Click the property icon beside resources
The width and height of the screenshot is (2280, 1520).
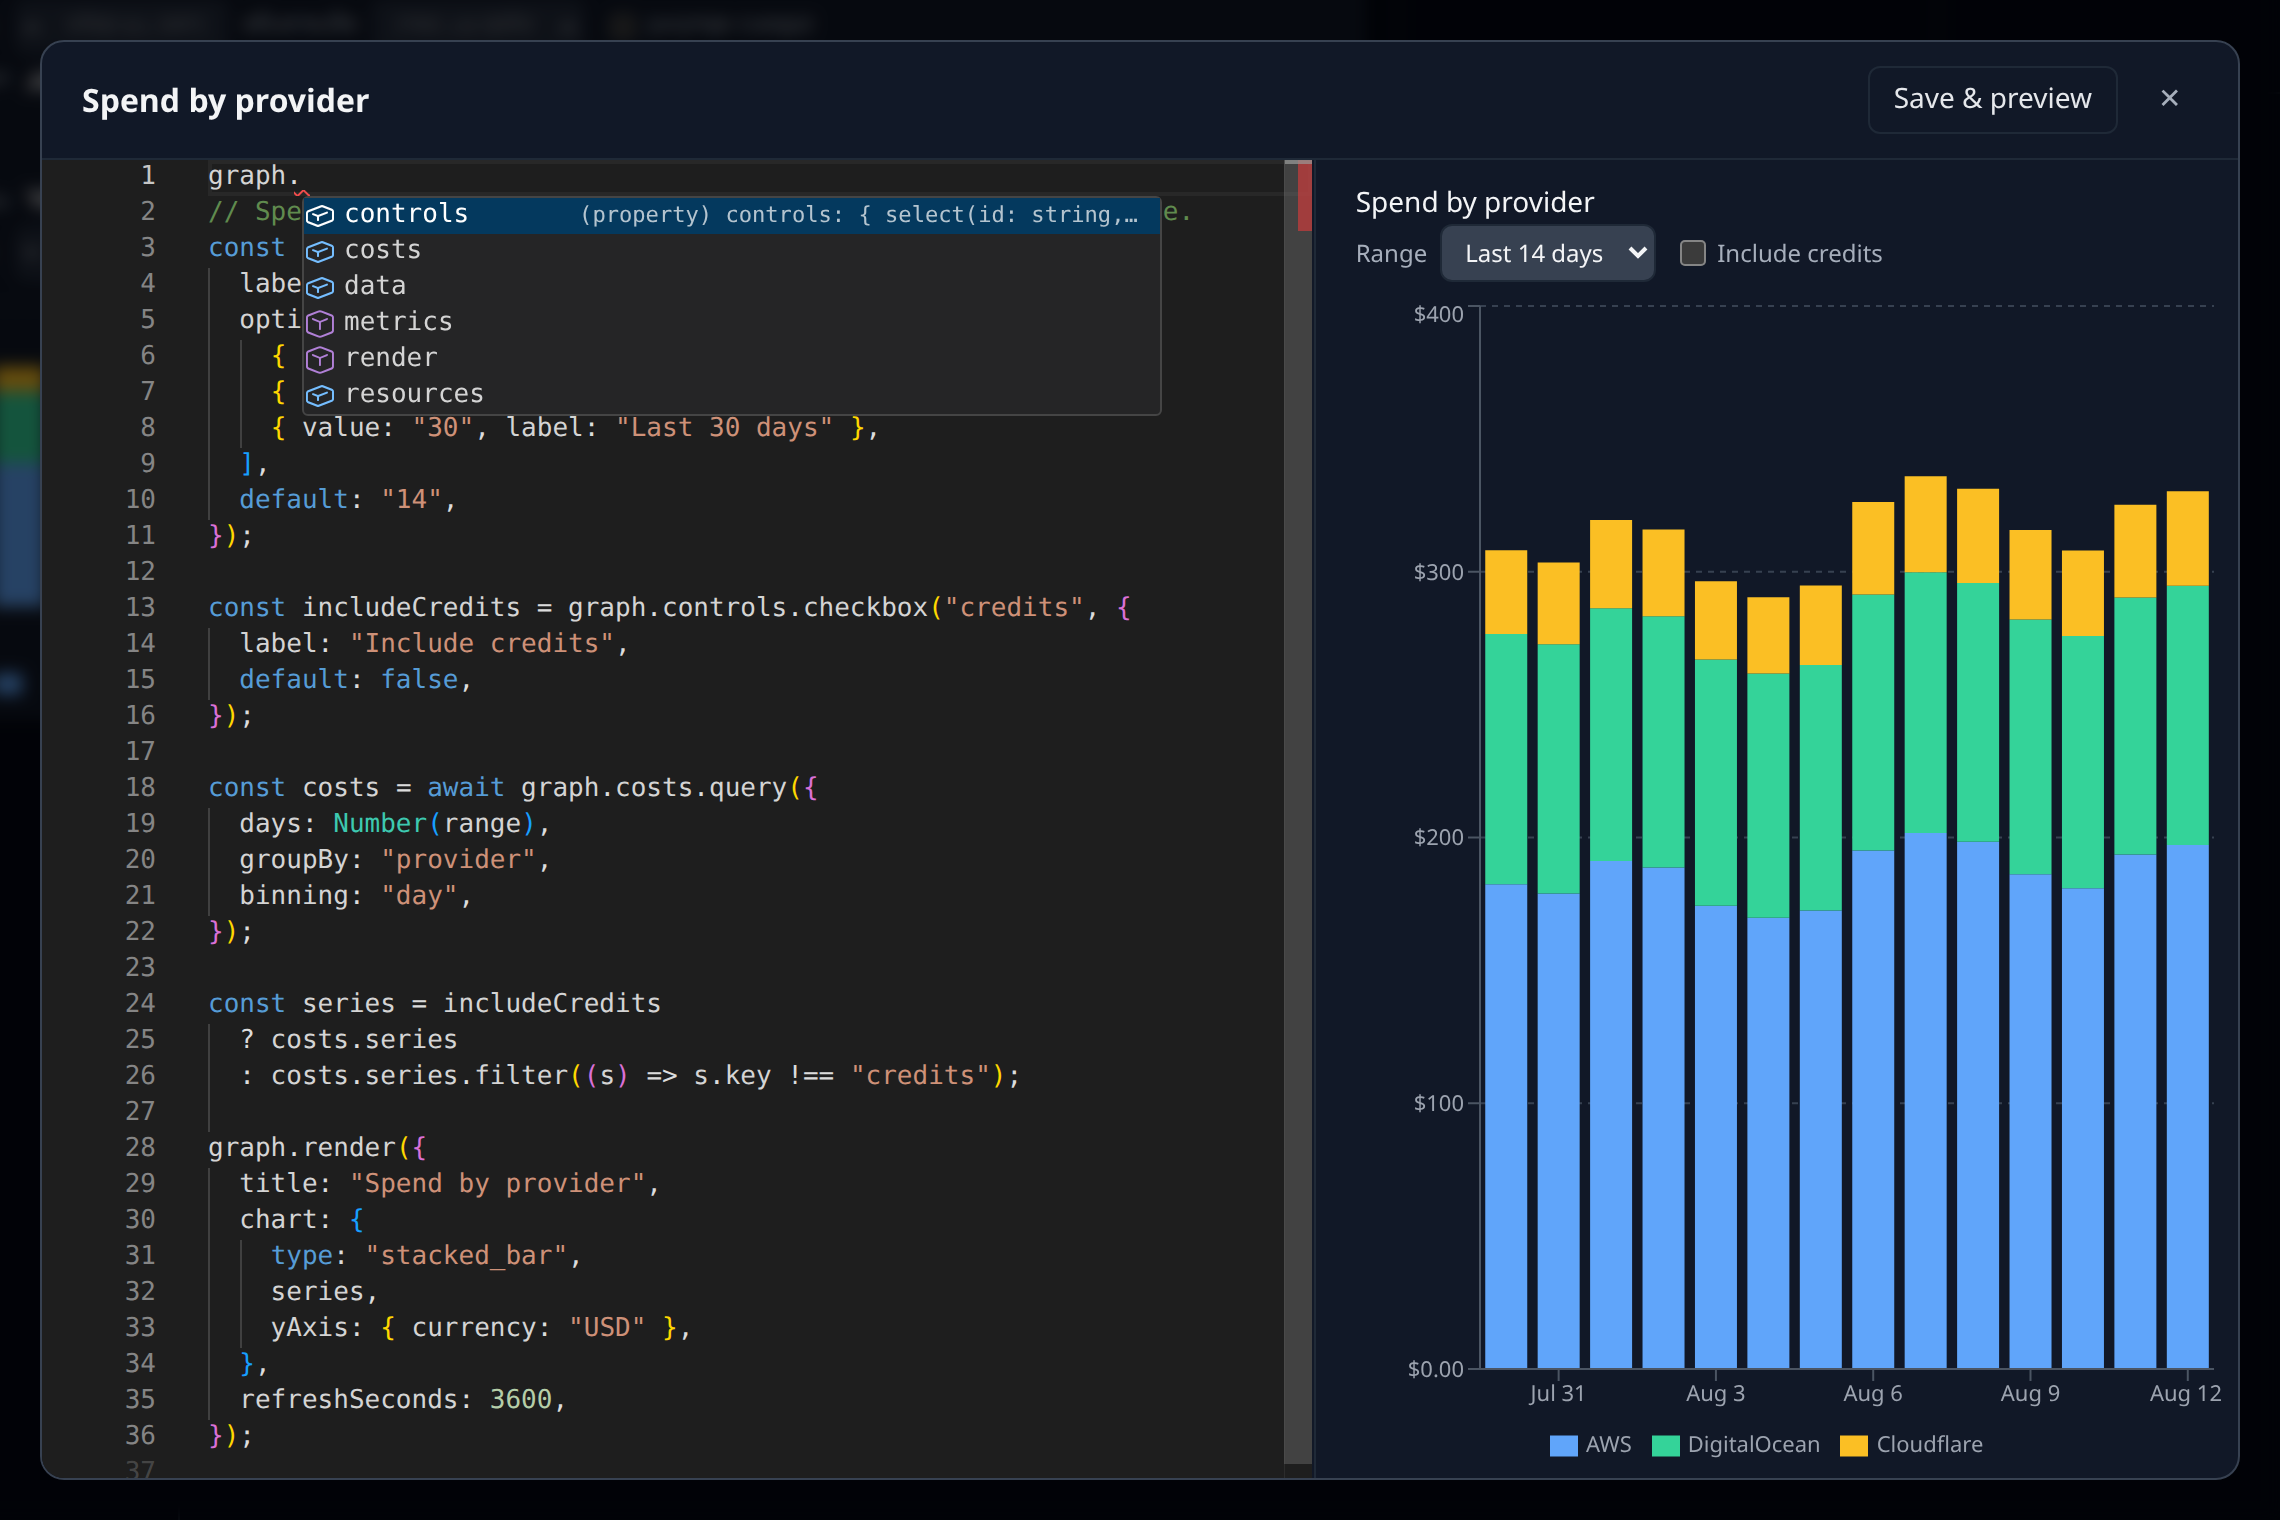coord(319,395)
